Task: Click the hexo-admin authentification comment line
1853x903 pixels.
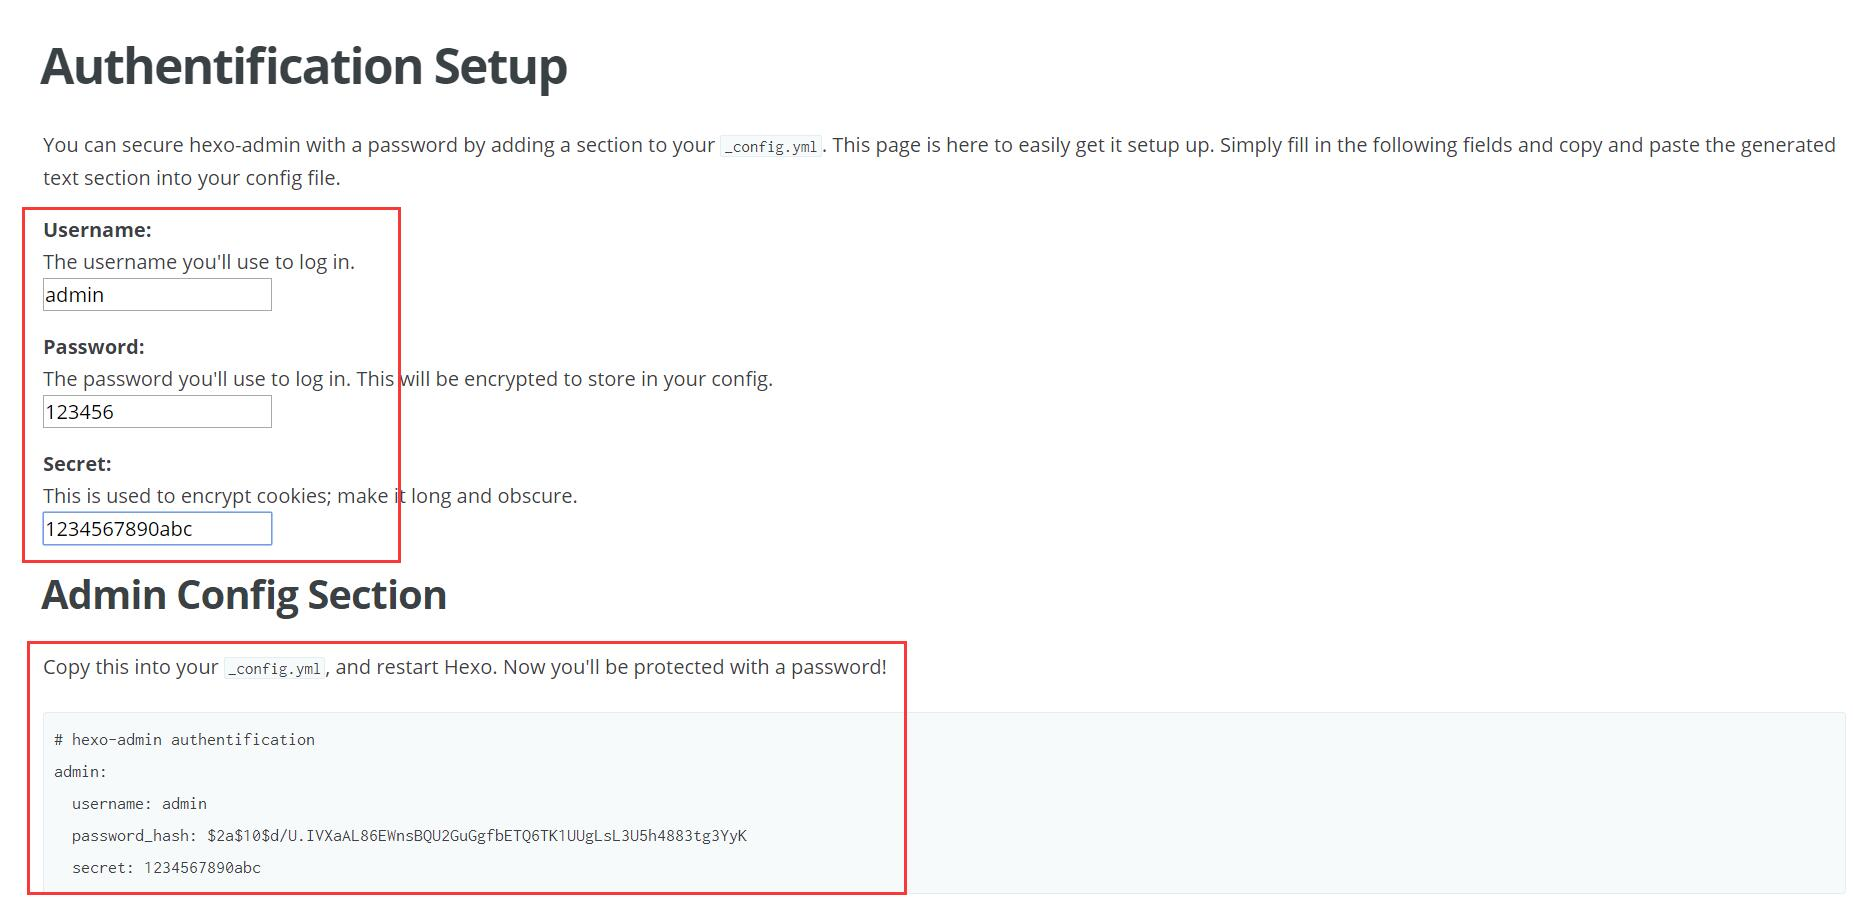Action: click(185, 740)
